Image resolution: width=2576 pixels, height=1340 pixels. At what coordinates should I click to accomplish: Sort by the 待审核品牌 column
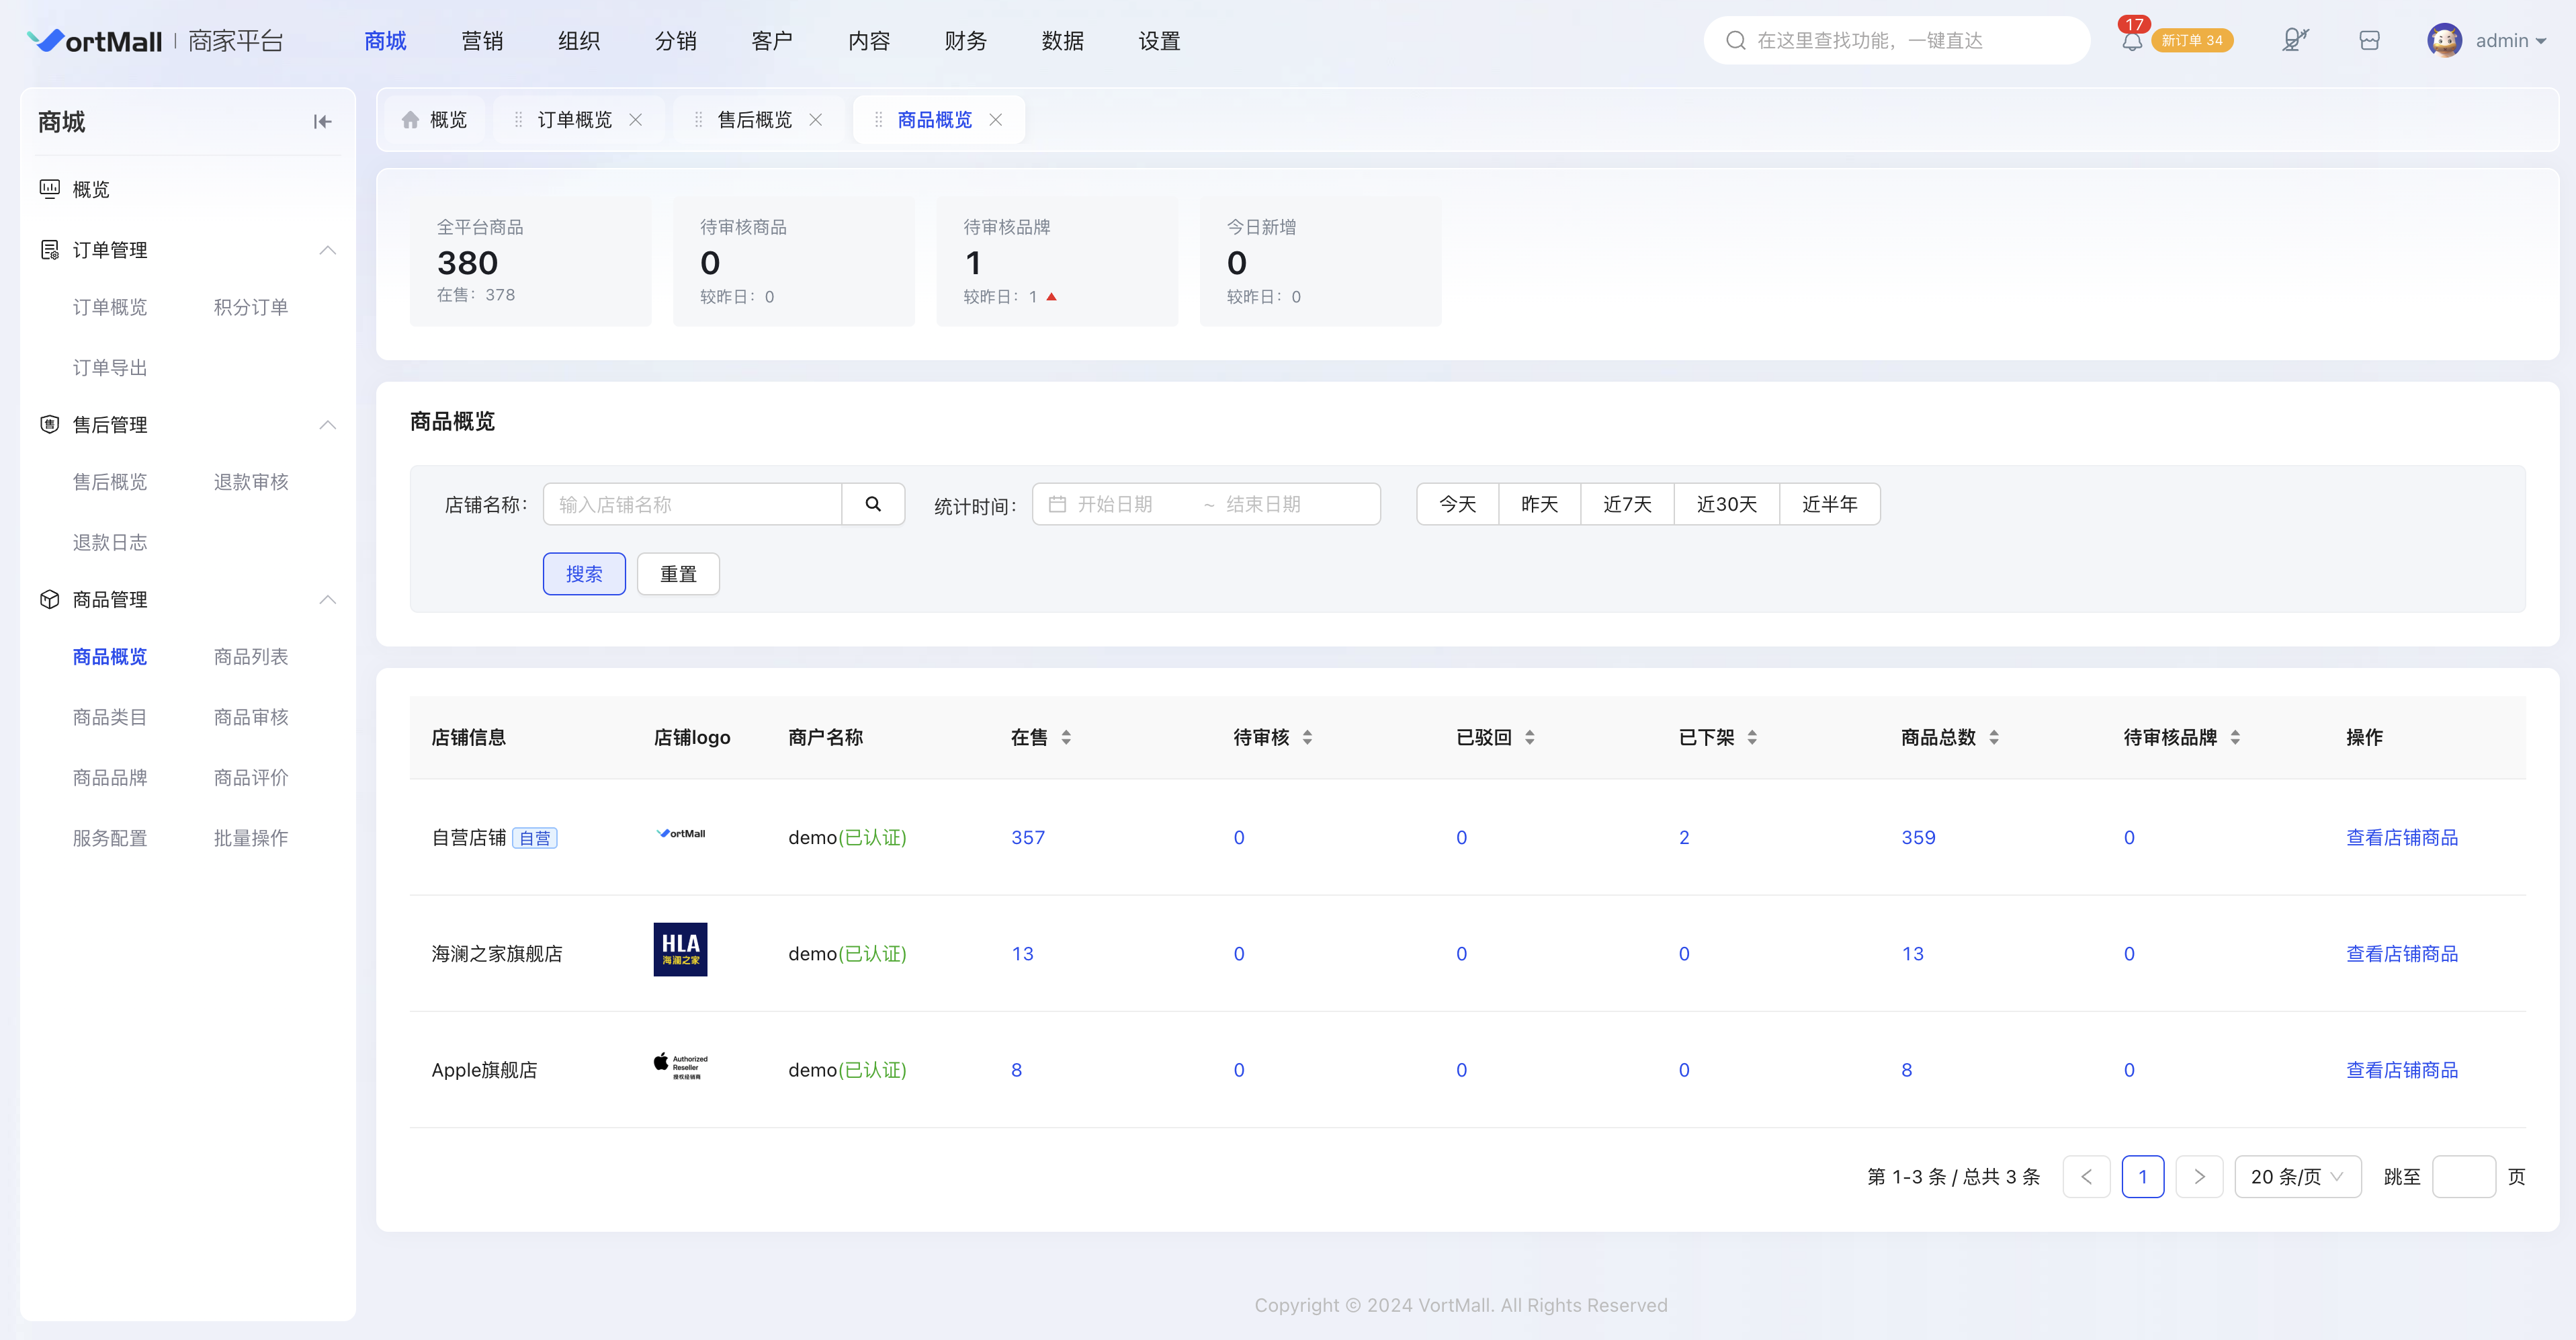click(2234, 737)
